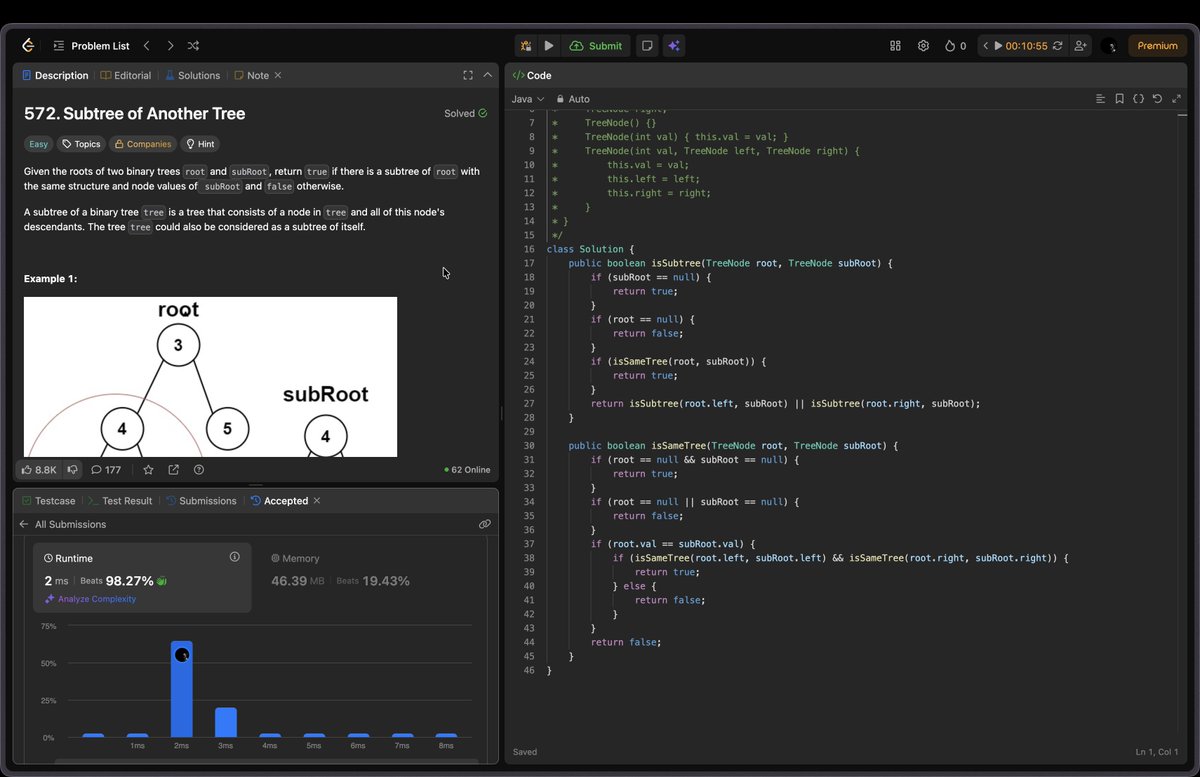This screenshot has width=1200, height=777.
Task: Share the problem with share icon
Action: 173,469
